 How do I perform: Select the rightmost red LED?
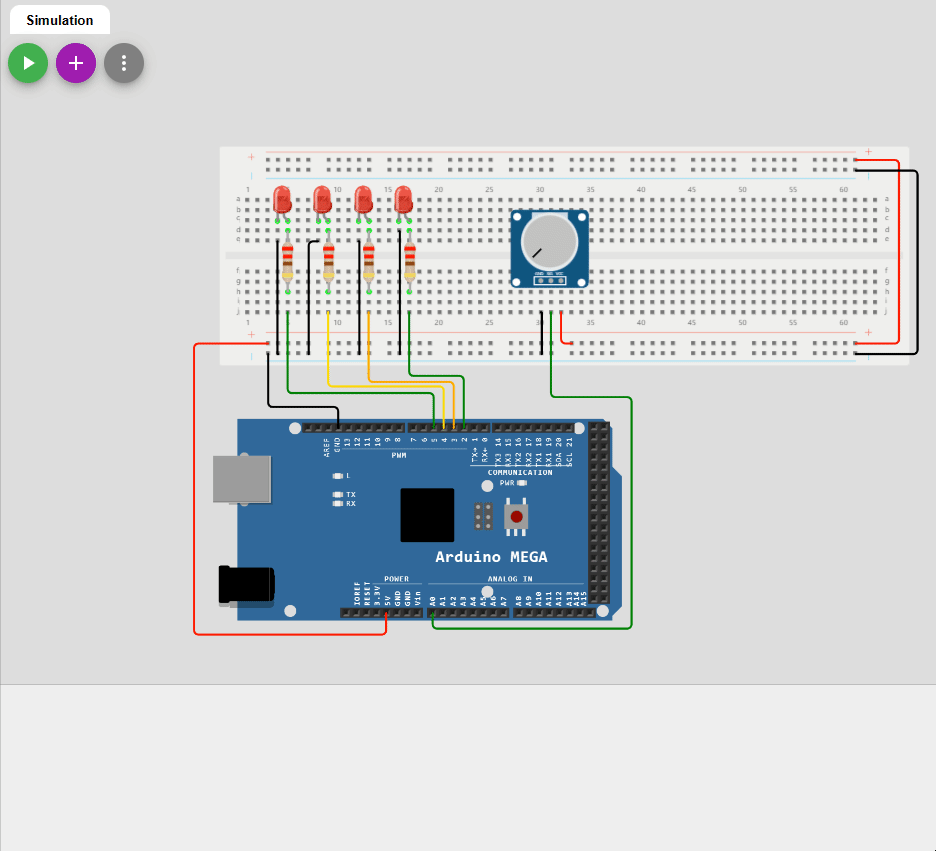coord(404,199)
